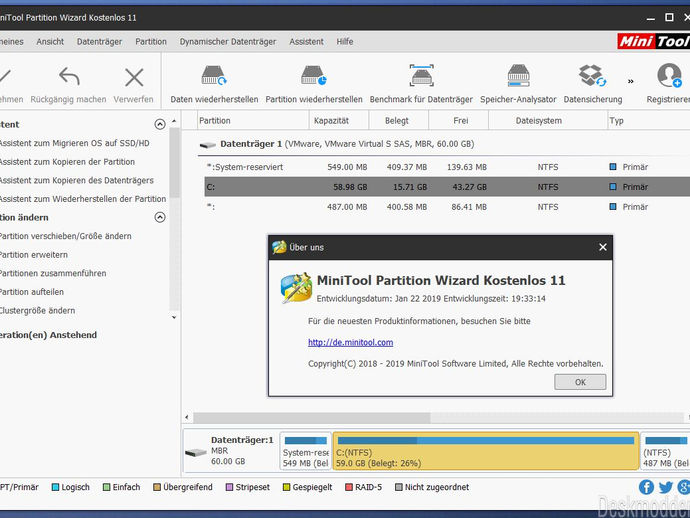The image size is (690, 518).
Task: Select Datenträger 1 header row
Action: (x=444, y=144)
